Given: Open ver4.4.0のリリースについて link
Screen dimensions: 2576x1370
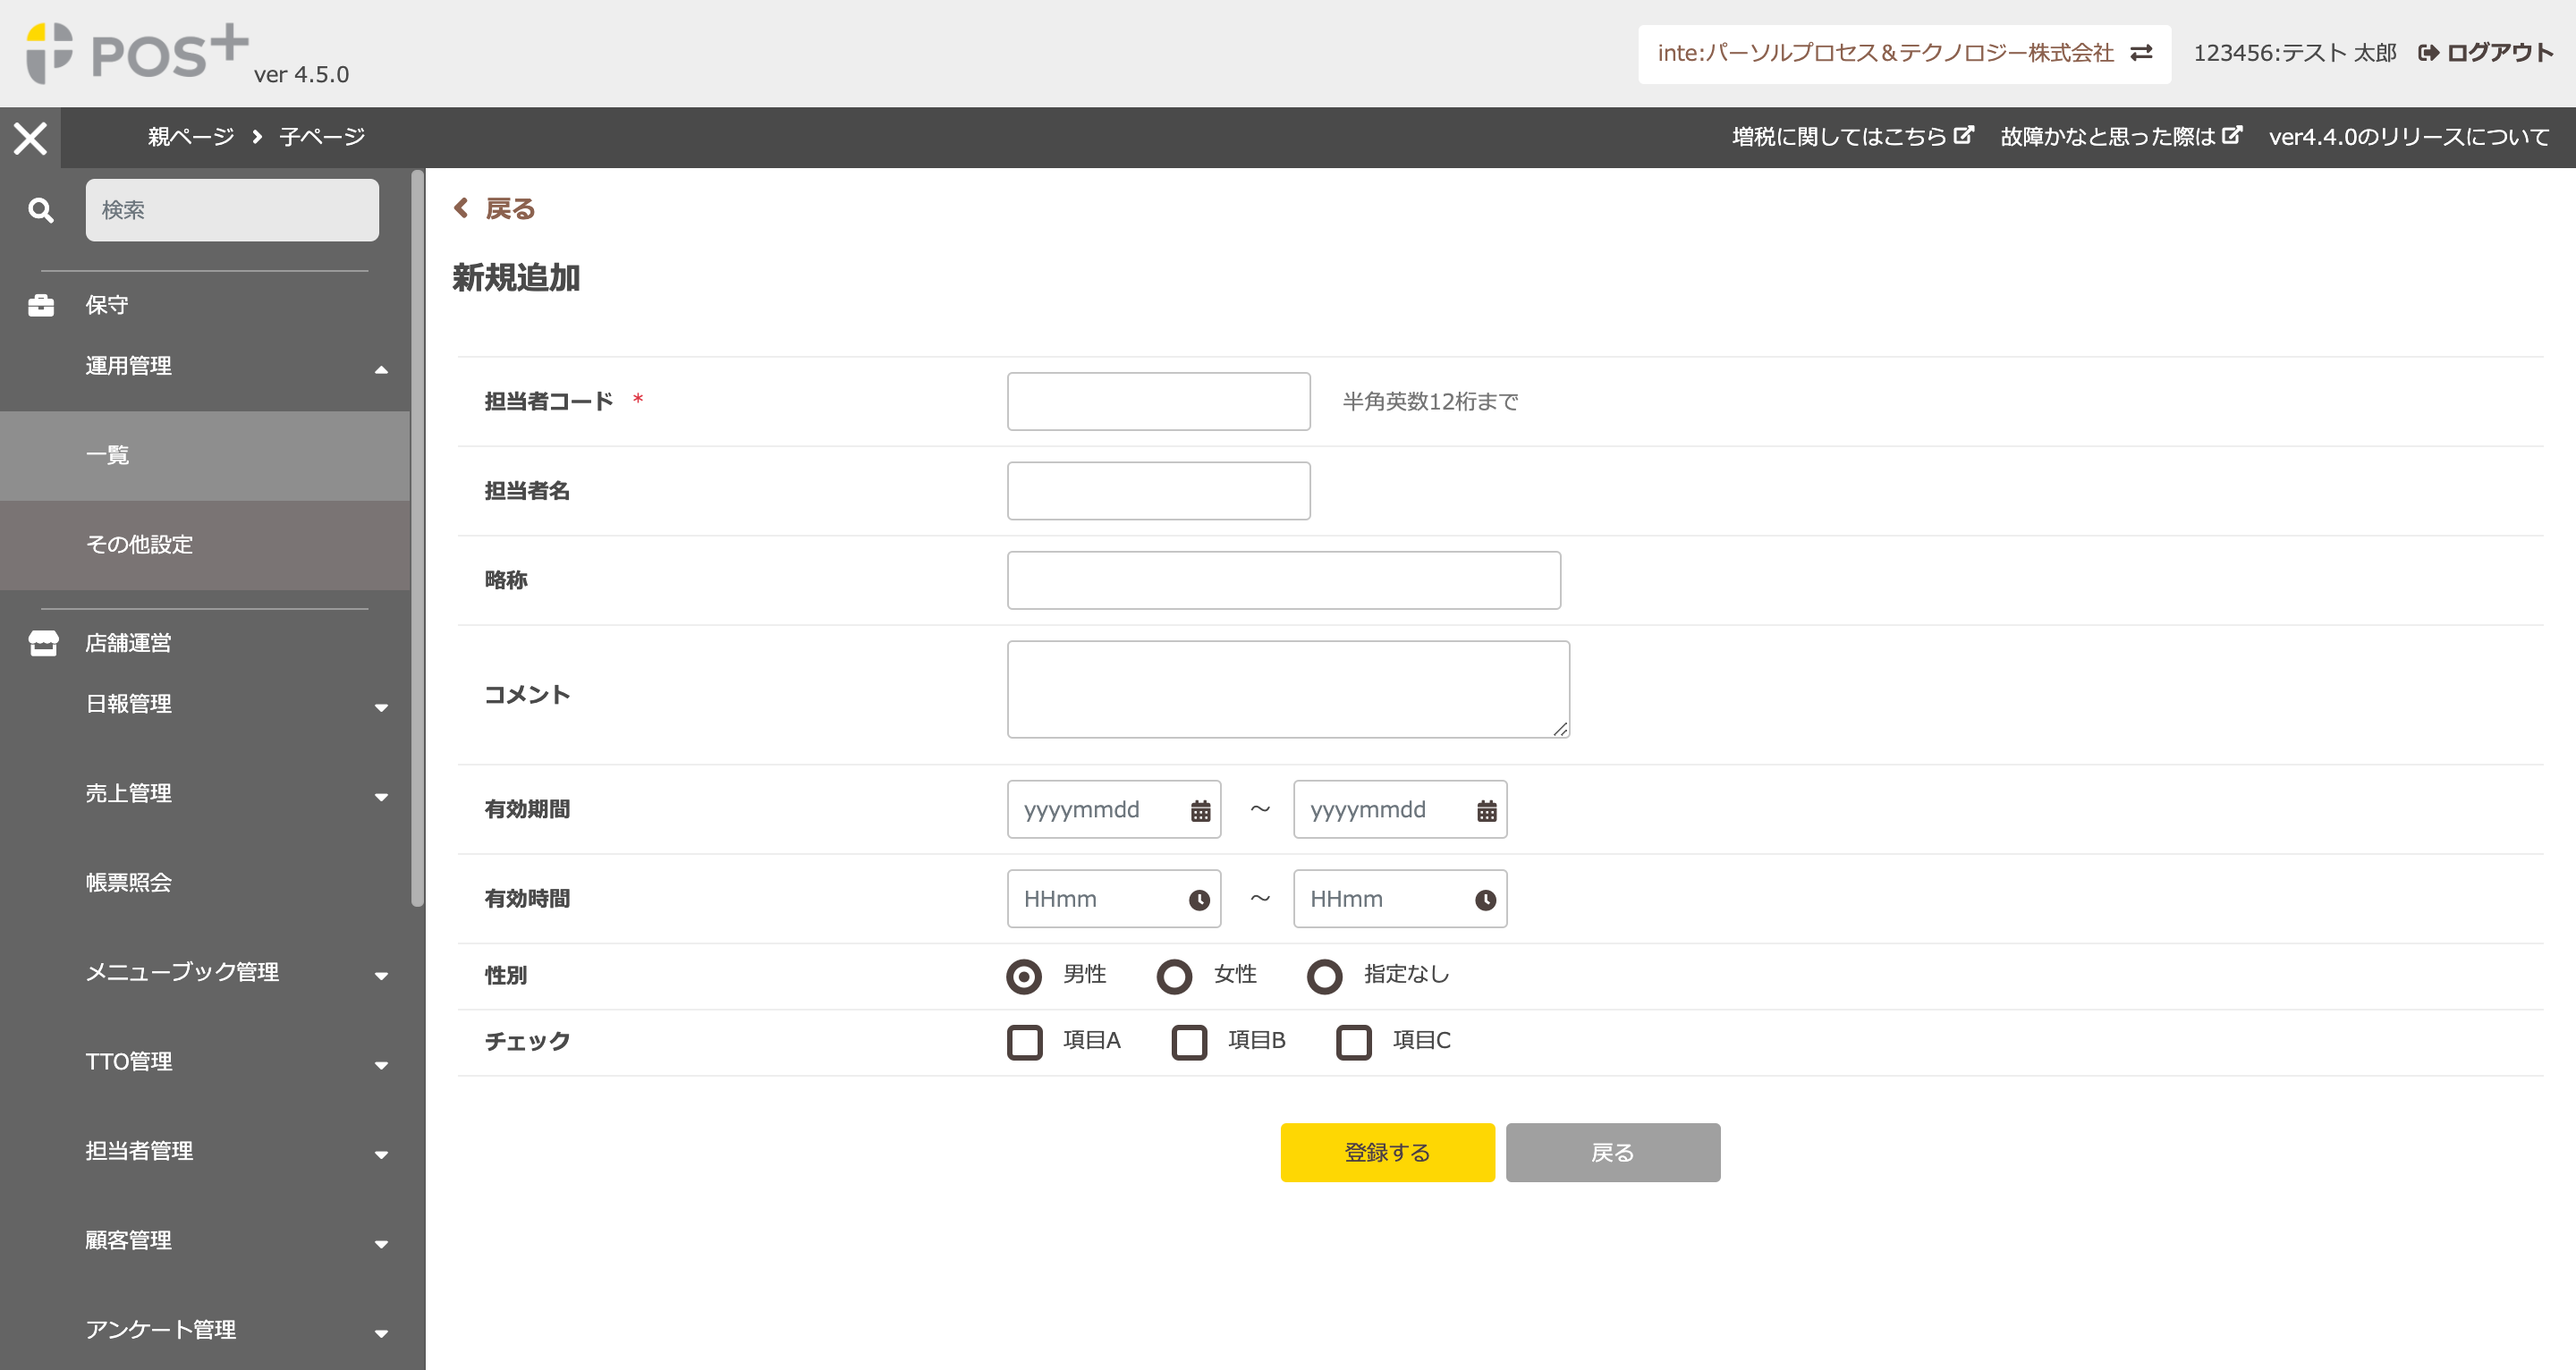Looking at the screenshot, I should point(2409,136).
